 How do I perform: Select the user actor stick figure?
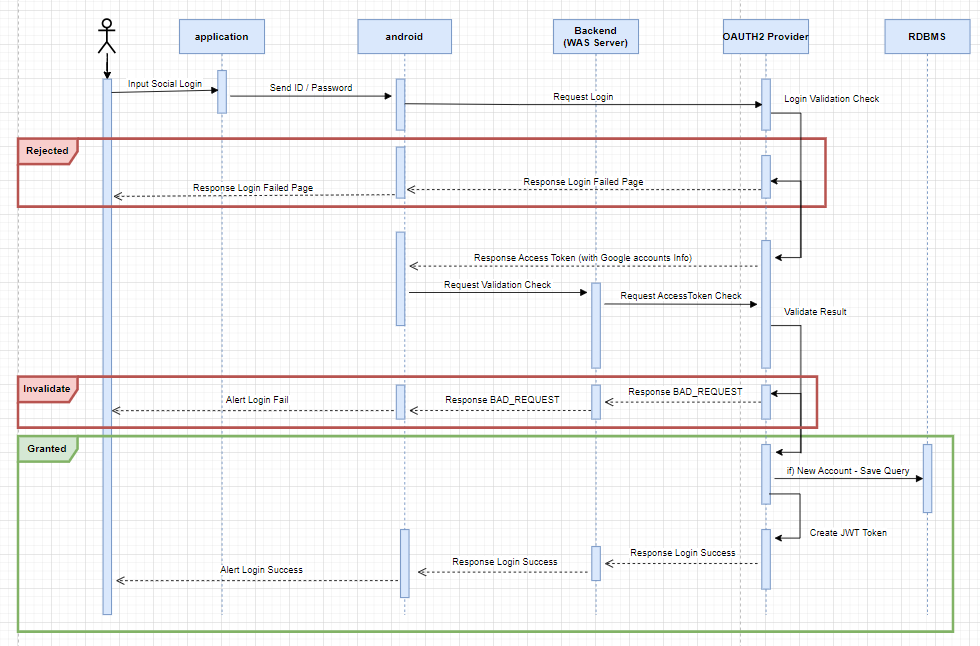(105, 32)
